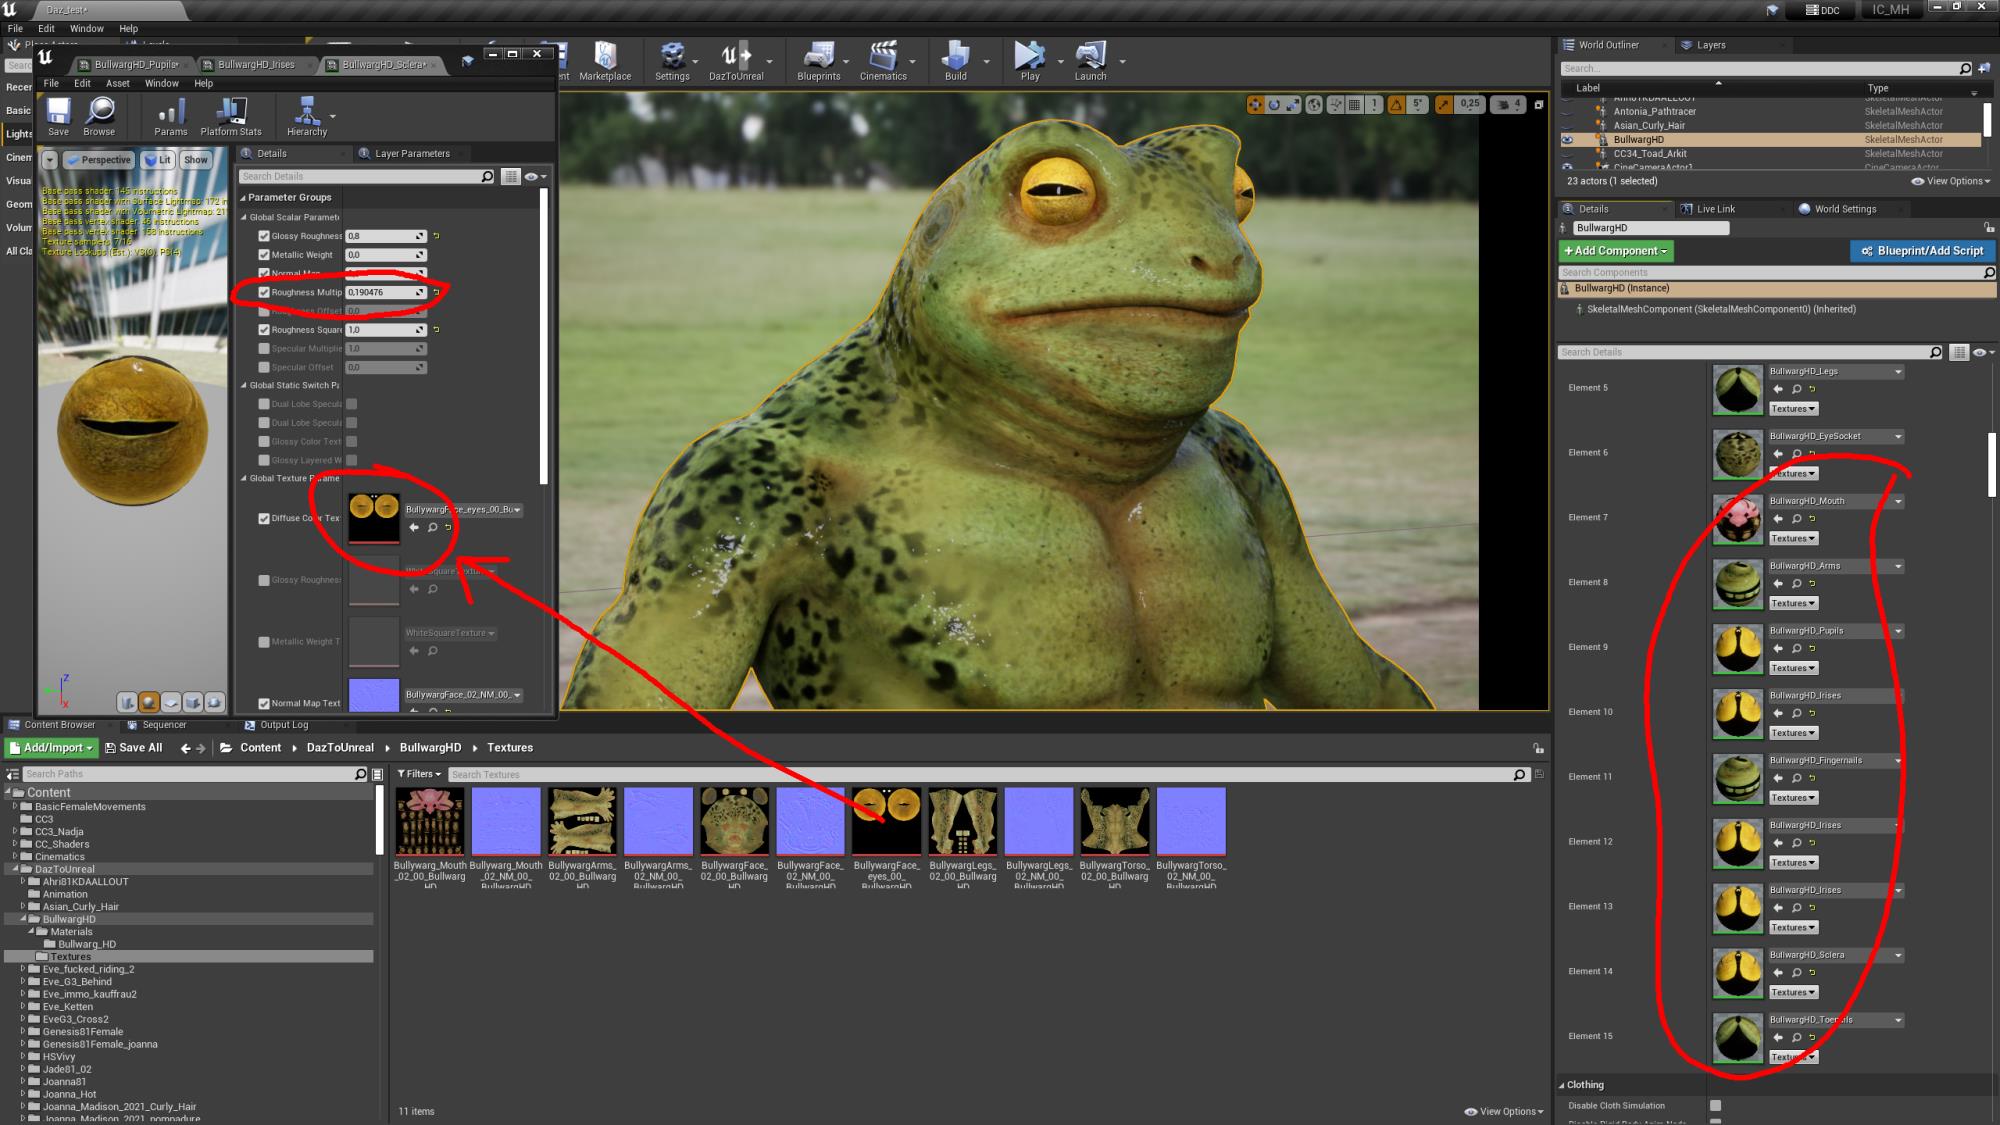The height and width of the screenshot is (1125, 2000).
Task: Toggle sources panel icon beside Search Paths
Action: (12, 774)
